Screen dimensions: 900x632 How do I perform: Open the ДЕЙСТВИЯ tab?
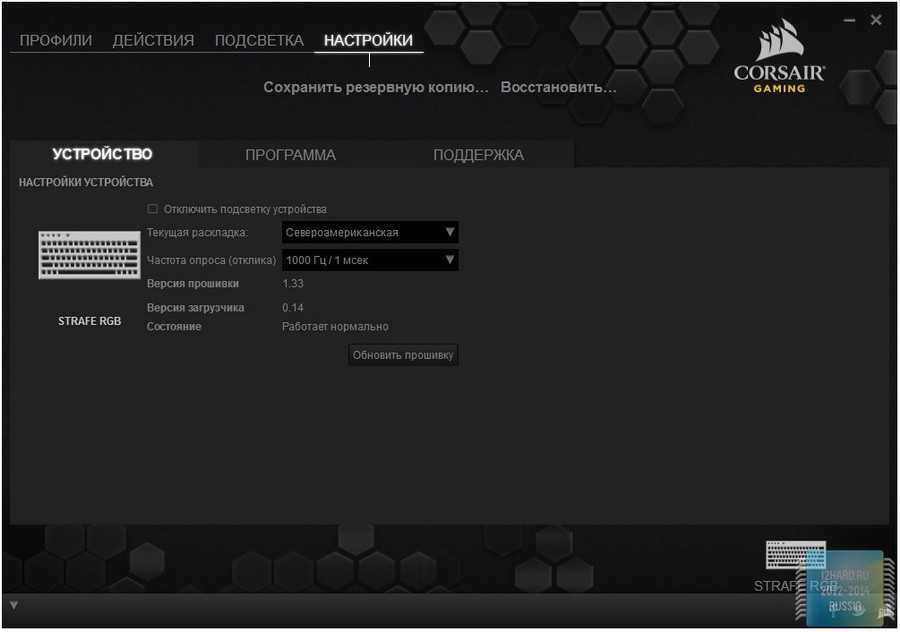tap(153, 41)
